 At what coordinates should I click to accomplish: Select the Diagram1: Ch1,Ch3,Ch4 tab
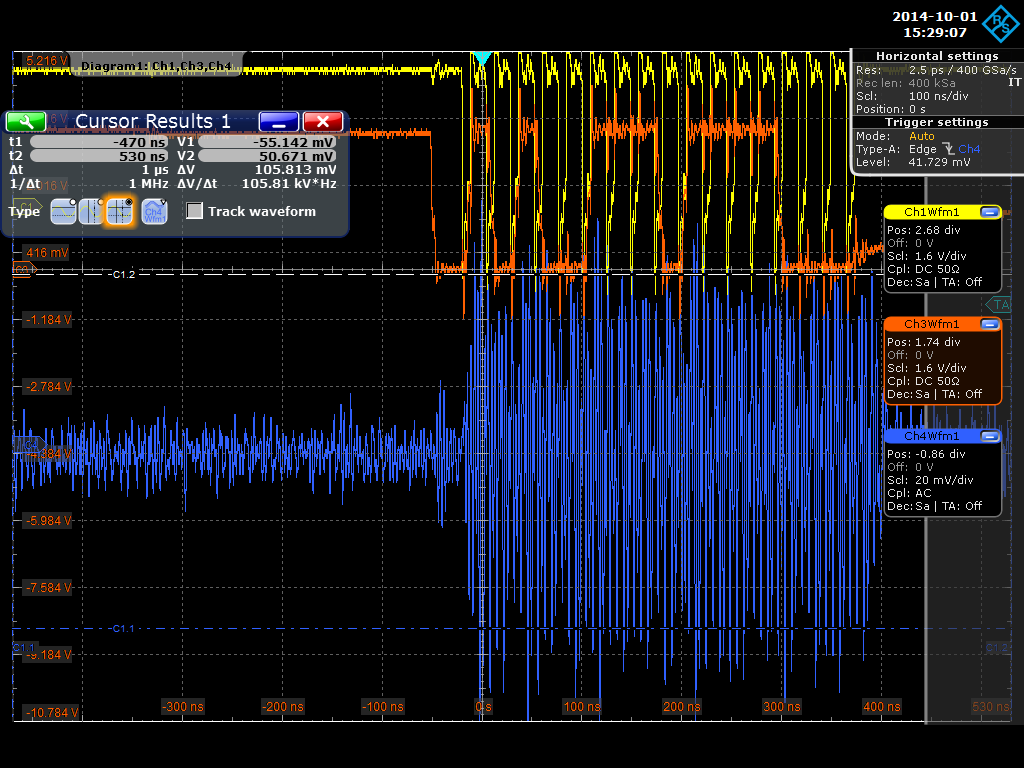coord(157,66)
